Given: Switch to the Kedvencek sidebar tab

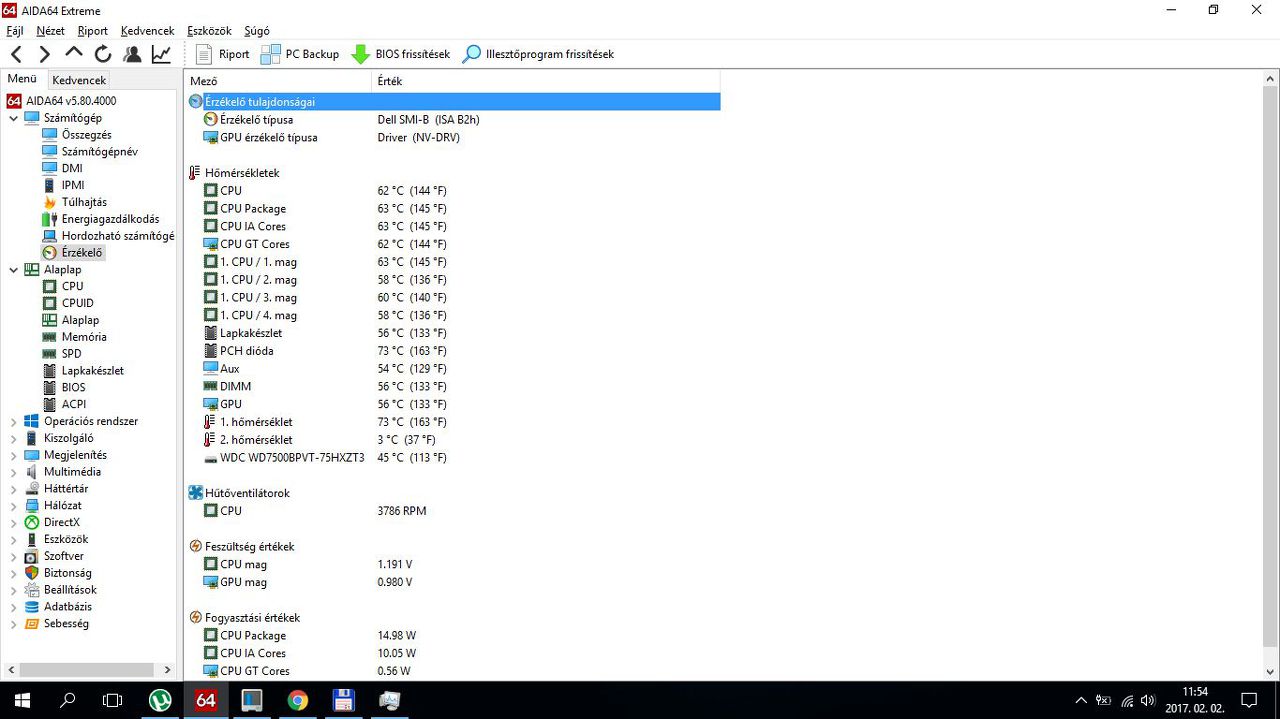Looking at the screenshot, I should pos(79,80).
